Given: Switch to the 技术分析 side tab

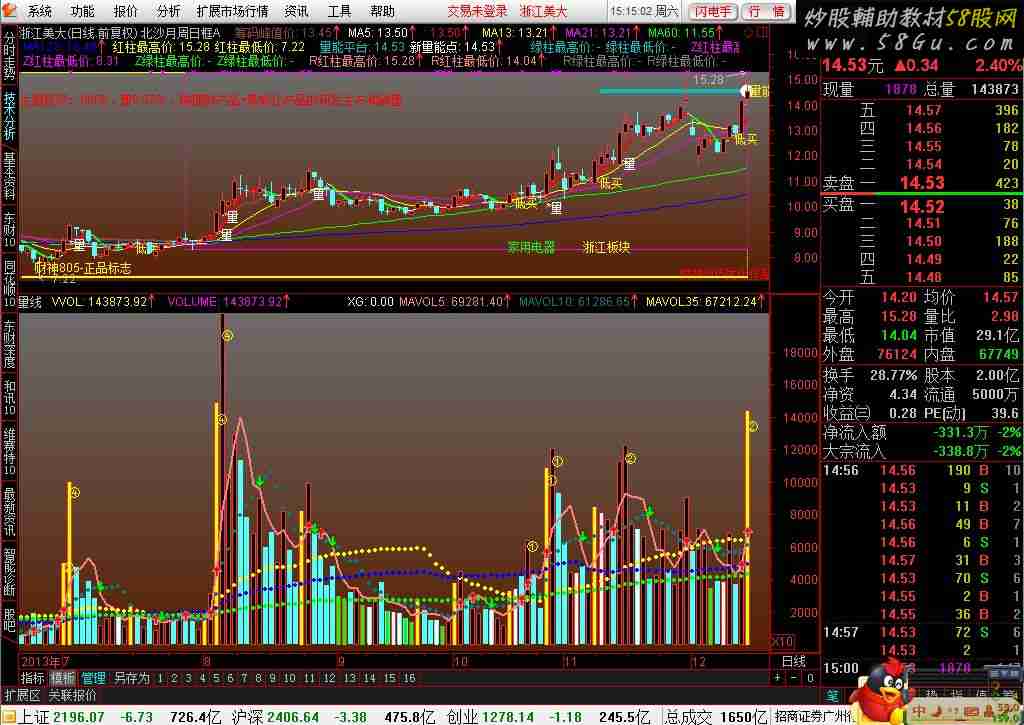Looking at the screenshot, I should 9,116.
